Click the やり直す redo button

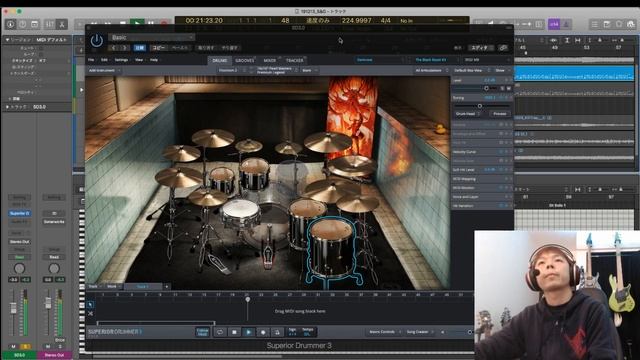tap(229, 48)
